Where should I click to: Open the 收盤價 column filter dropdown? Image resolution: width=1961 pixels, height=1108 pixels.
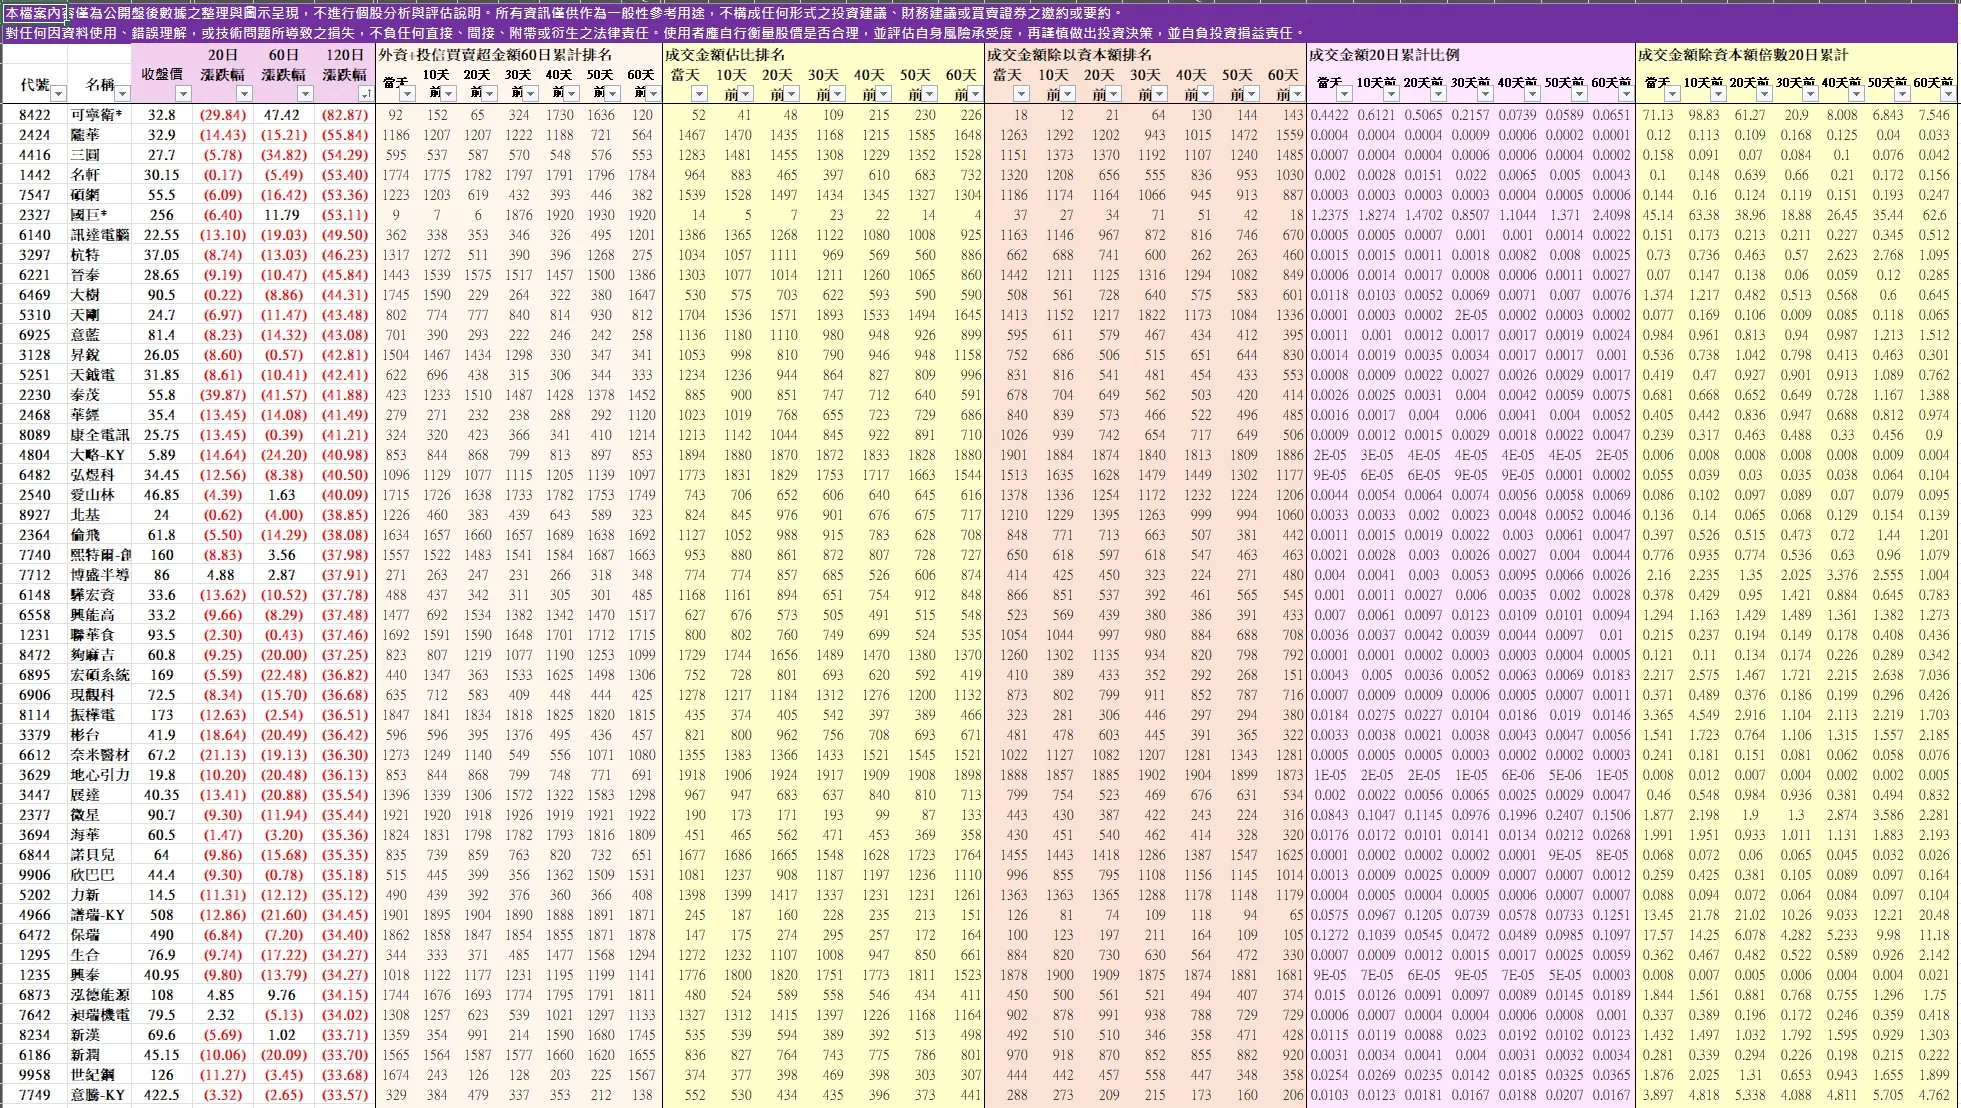click(x=183, y=93)
